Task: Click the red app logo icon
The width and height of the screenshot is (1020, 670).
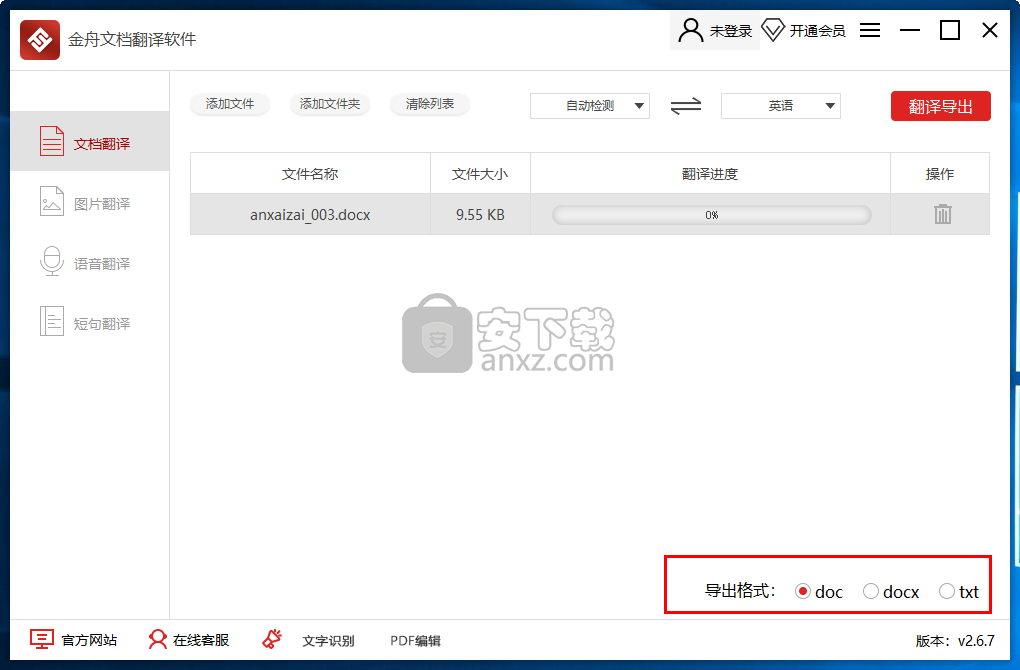Action: [x=40, y=40]
